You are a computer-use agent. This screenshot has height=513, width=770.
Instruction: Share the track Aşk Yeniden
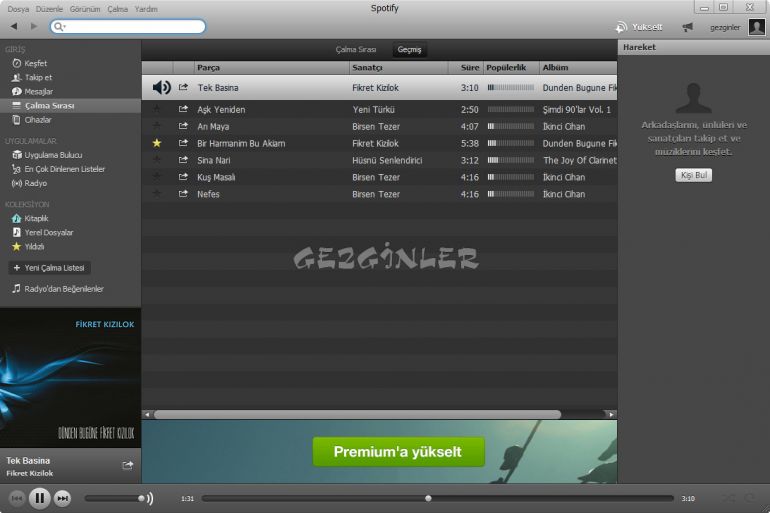click(x=183, y=109)
